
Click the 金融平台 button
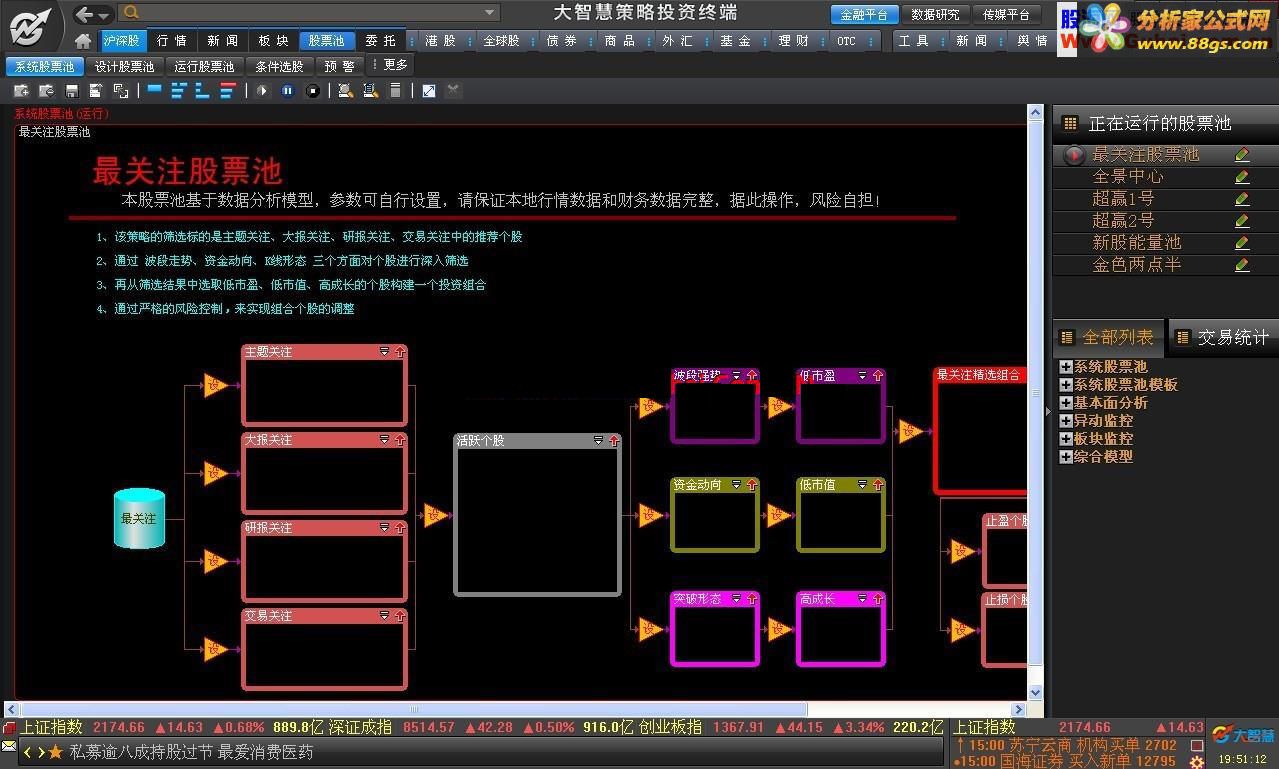tap(863, 15)
